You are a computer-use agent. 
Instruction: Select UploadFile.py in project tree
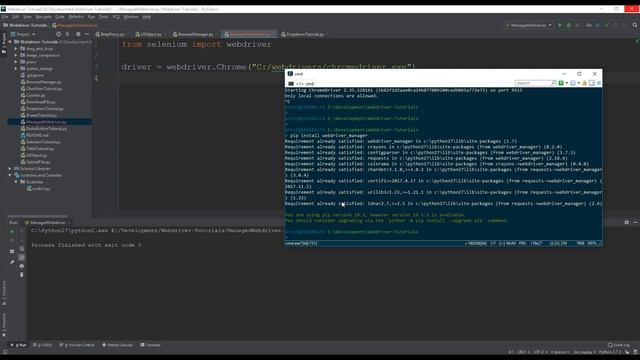[x=35, y=162]
